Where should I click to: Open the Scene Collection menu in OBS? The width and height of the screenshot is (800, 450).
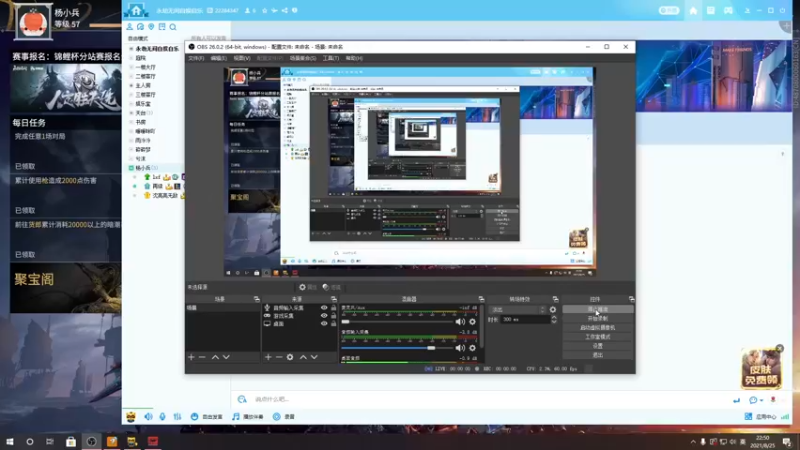[303, 58]
